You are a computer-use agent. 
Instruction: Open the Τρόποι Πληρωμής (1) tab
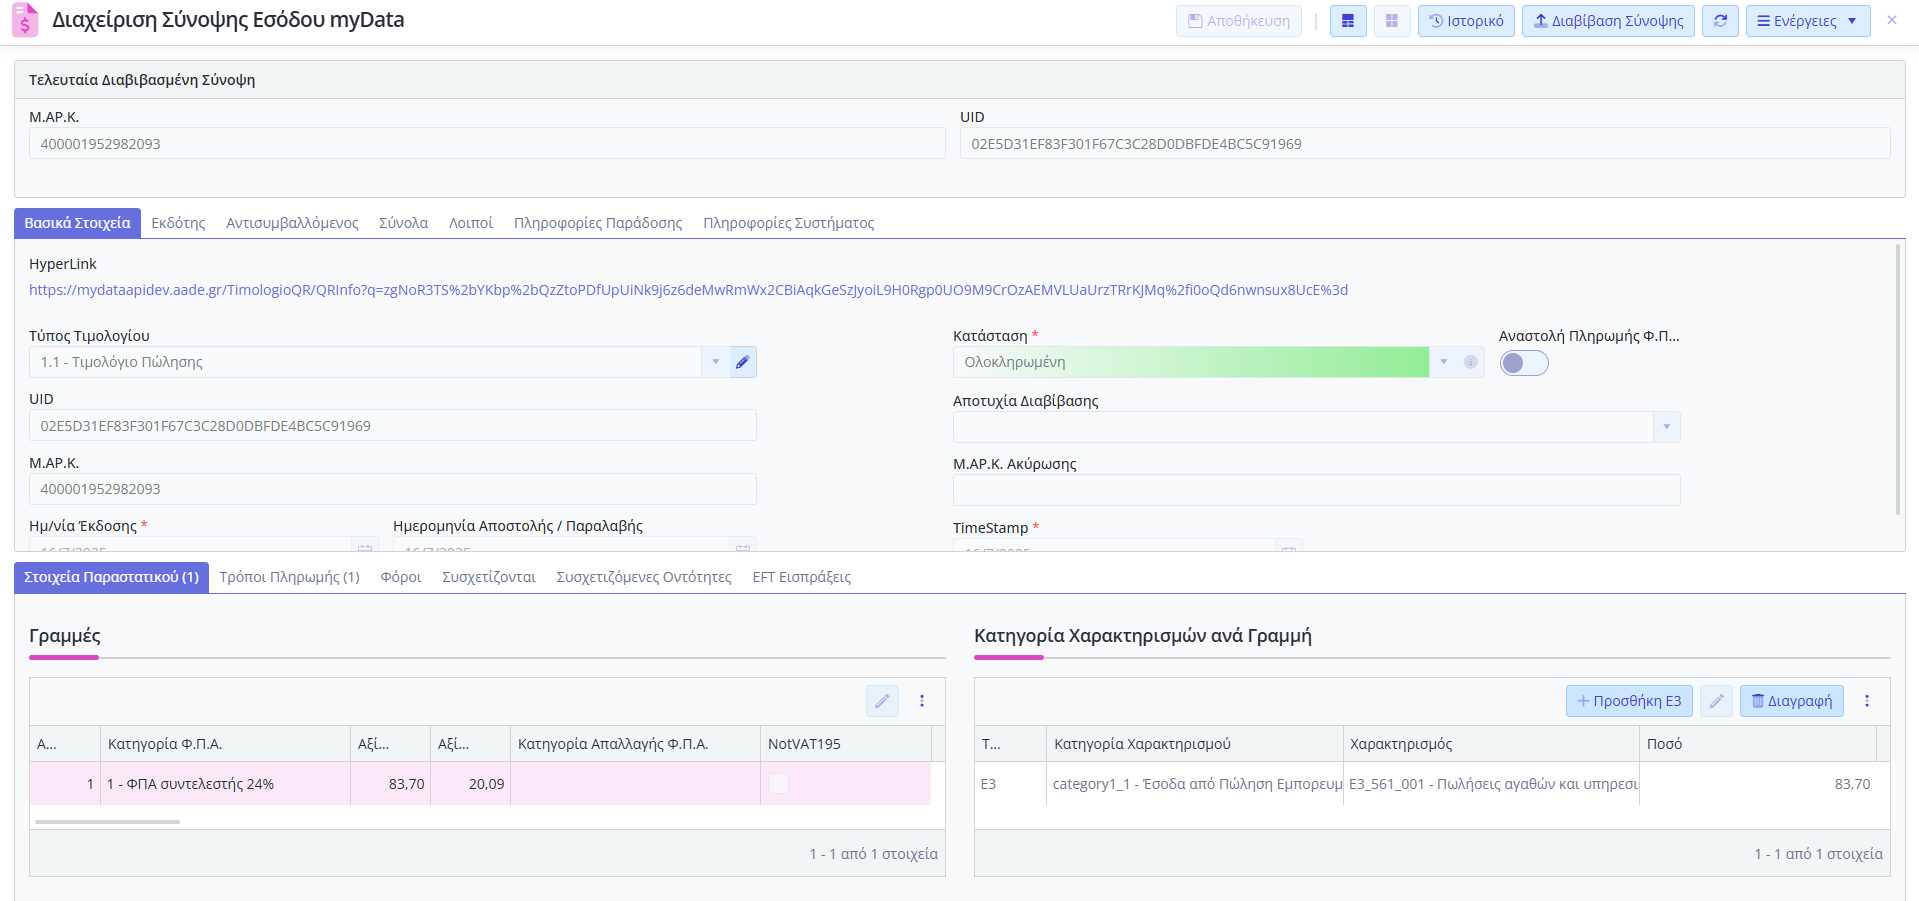289,577
